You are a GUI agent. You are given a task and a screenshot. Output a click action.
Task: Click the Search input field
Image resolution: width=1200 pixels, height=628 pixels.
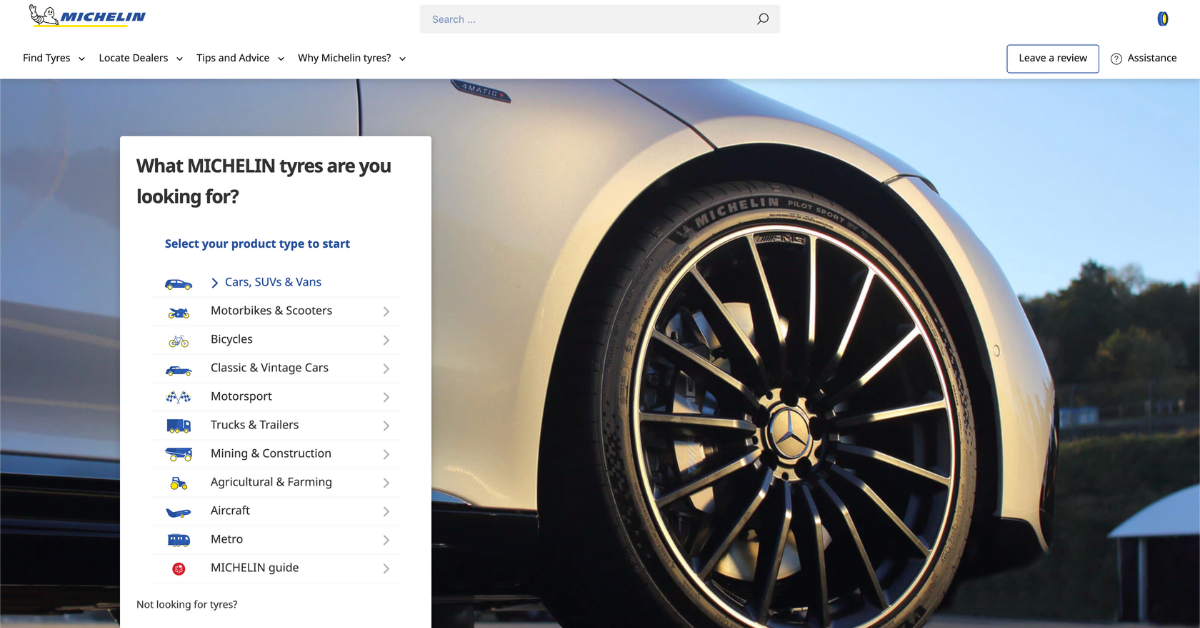click(x=600, y=19)
